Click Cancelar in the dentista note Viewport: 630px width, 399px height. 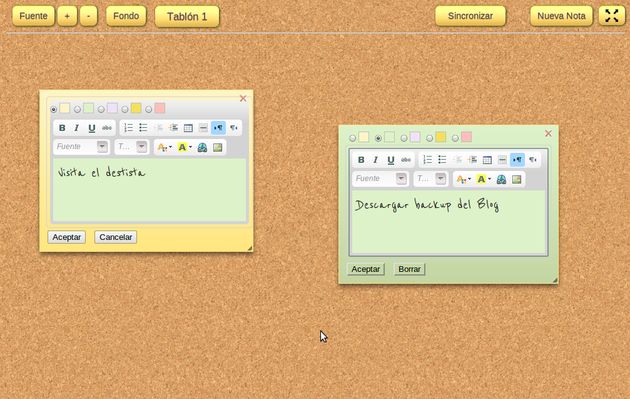tap(116, 237)
